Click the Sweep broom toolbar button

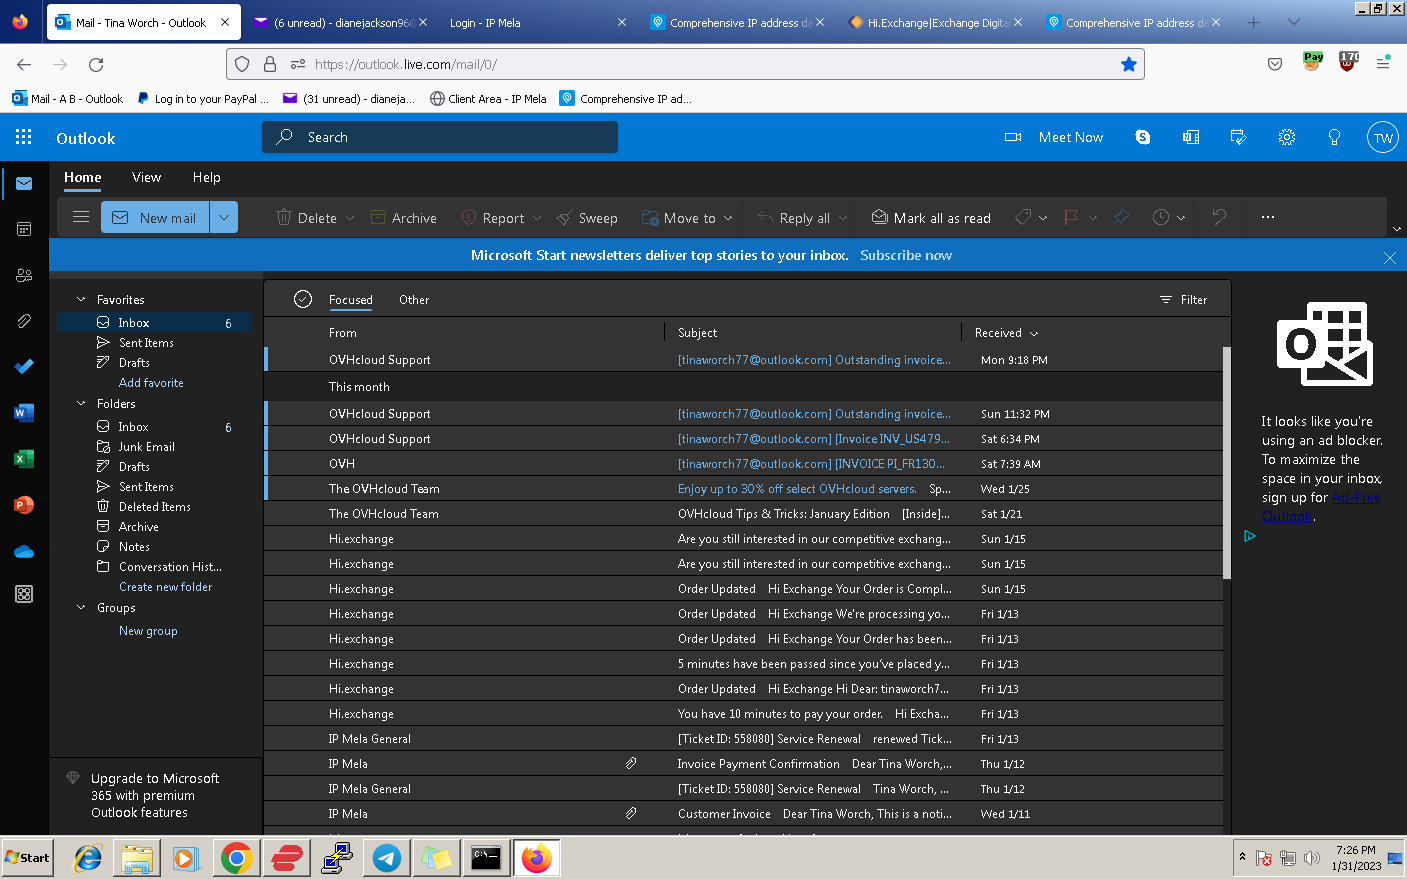[x=587, y=218]
